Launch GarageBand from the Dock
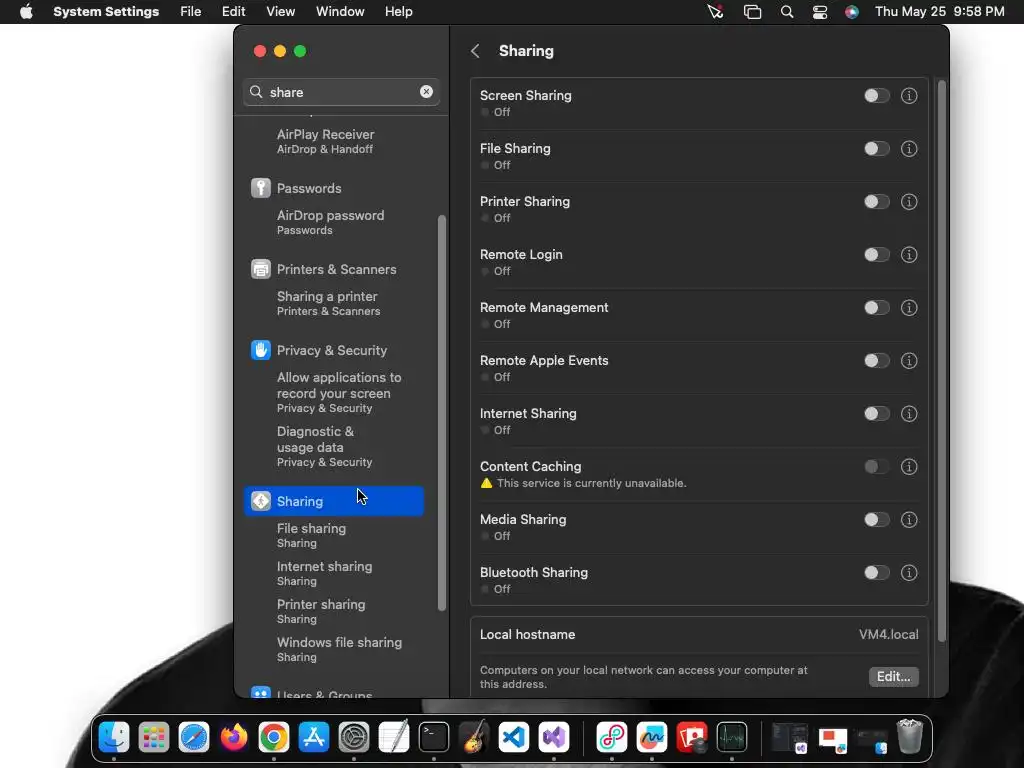Screen dimensions: 1024x768 (x=474, y=737)
